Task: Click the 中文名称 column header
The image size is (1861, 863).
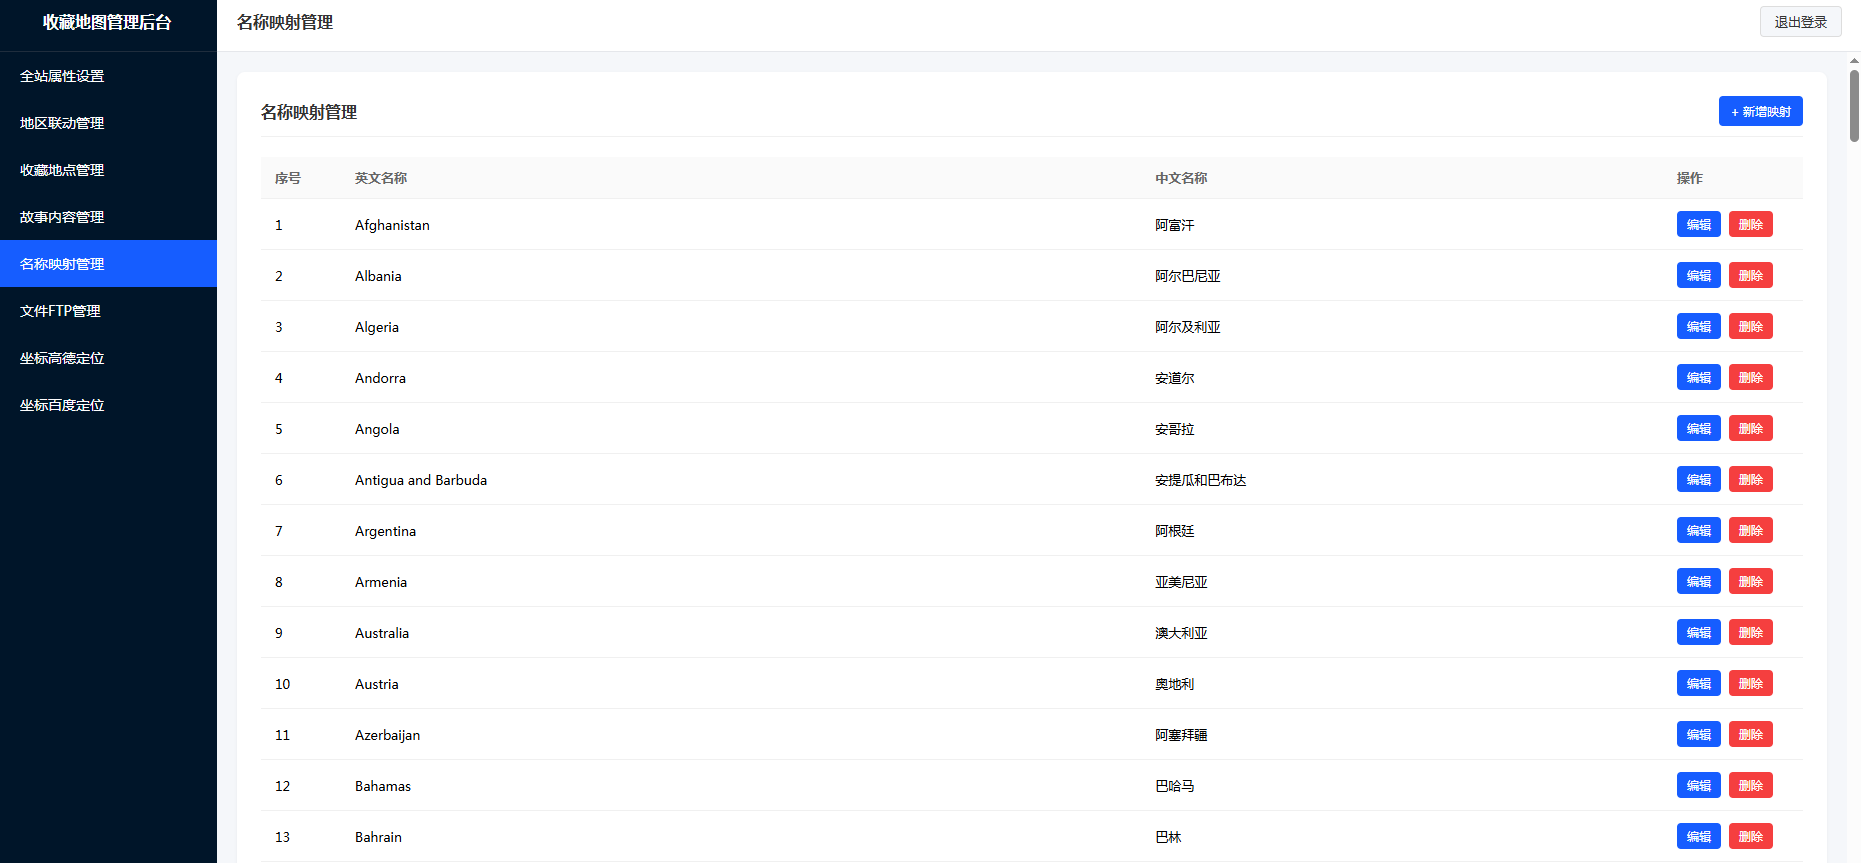Action: tap(1181, 178)
